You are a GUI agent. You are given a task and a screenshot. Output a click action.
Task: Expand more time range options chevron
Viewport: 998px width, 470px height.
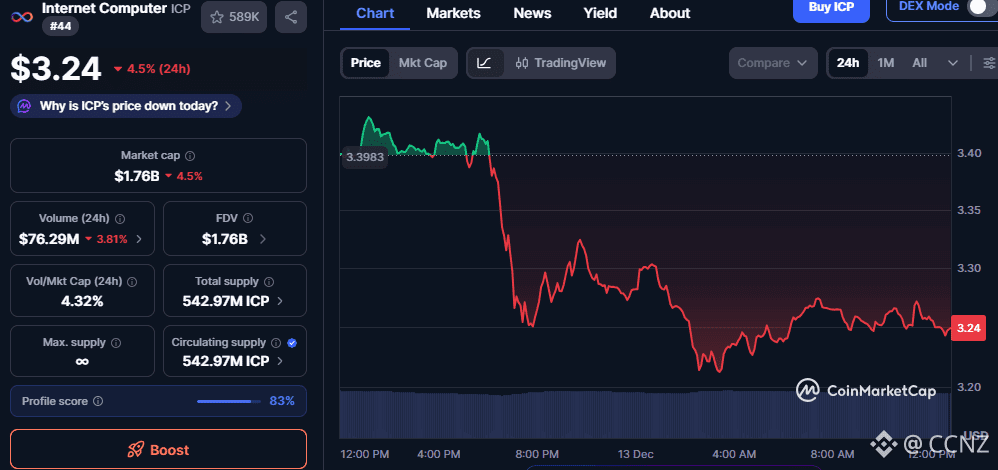click(953, 63)
